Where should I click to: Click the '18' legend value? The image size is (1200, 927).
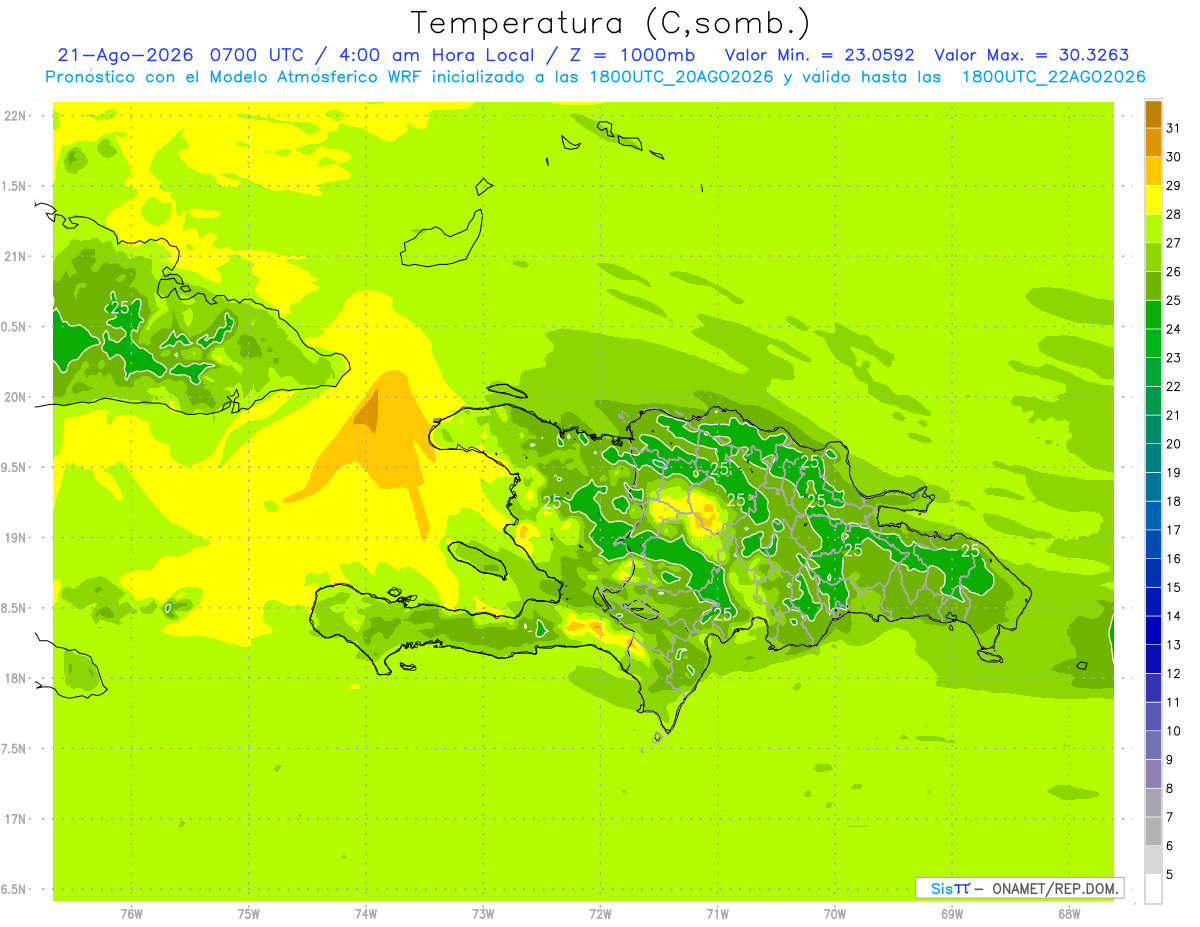(1174, 501)
